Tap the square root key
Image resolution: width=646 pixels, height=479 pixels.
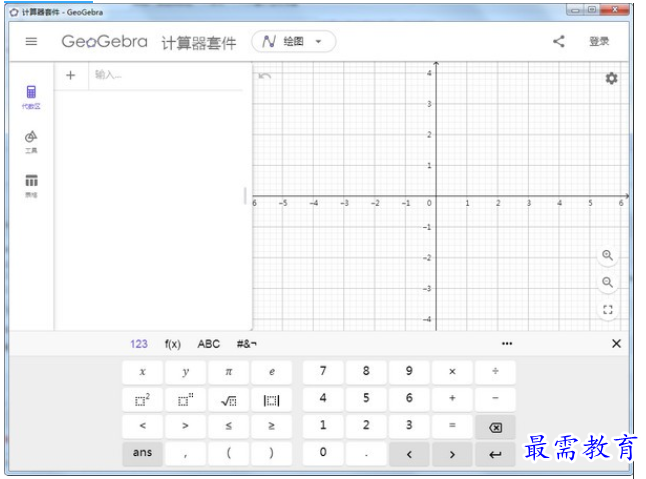[229, 399]
